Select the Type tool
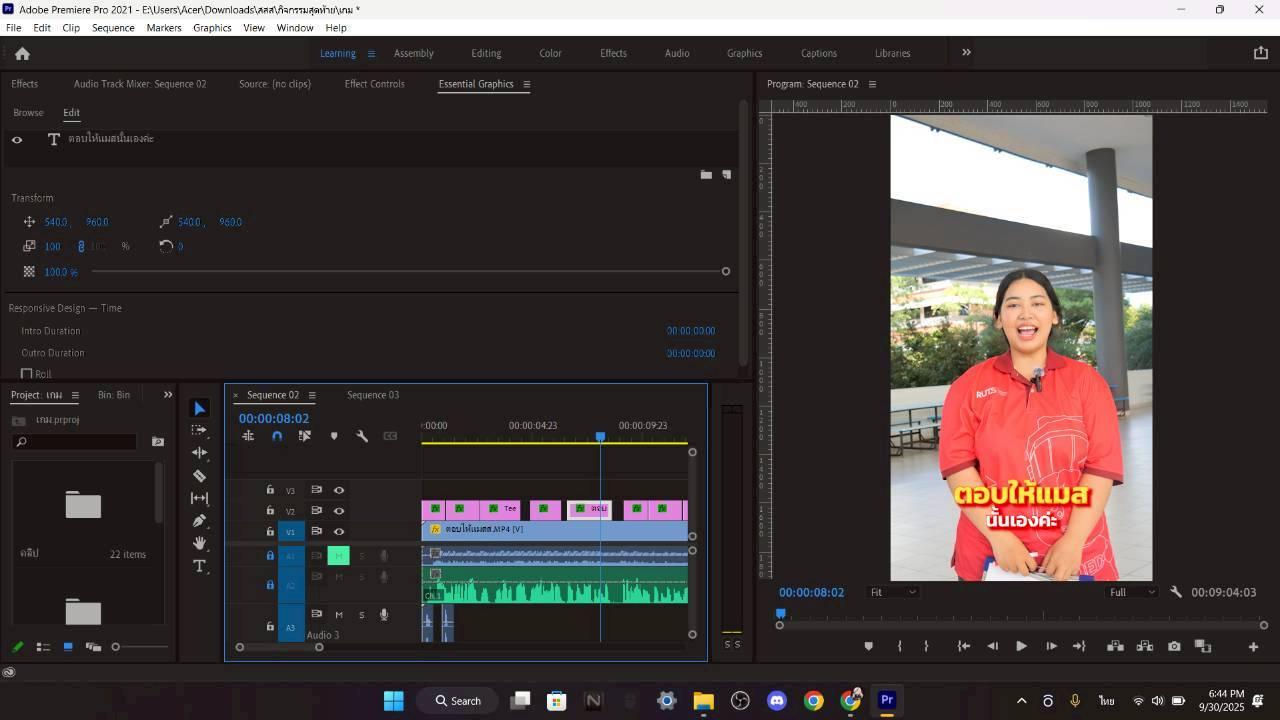The height and width of the screenshot is (720, 1280). coord(199,566)
